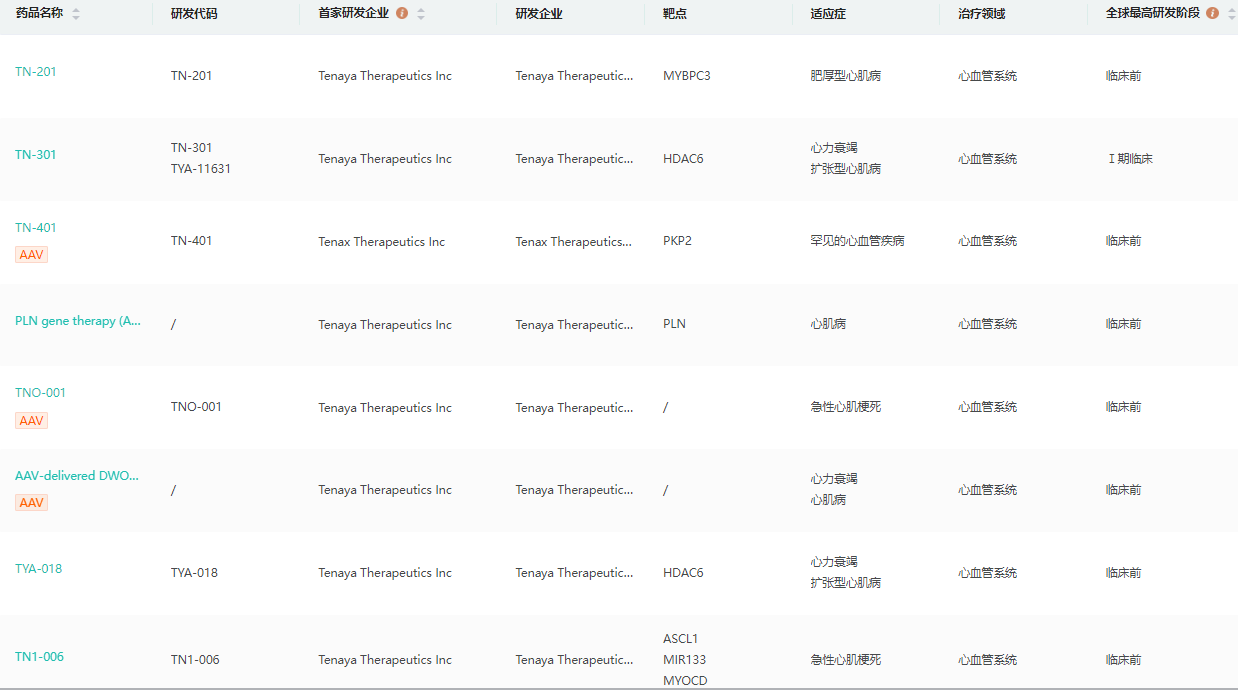
Task: Click 适应症 column header
Action: pos(828,14)
